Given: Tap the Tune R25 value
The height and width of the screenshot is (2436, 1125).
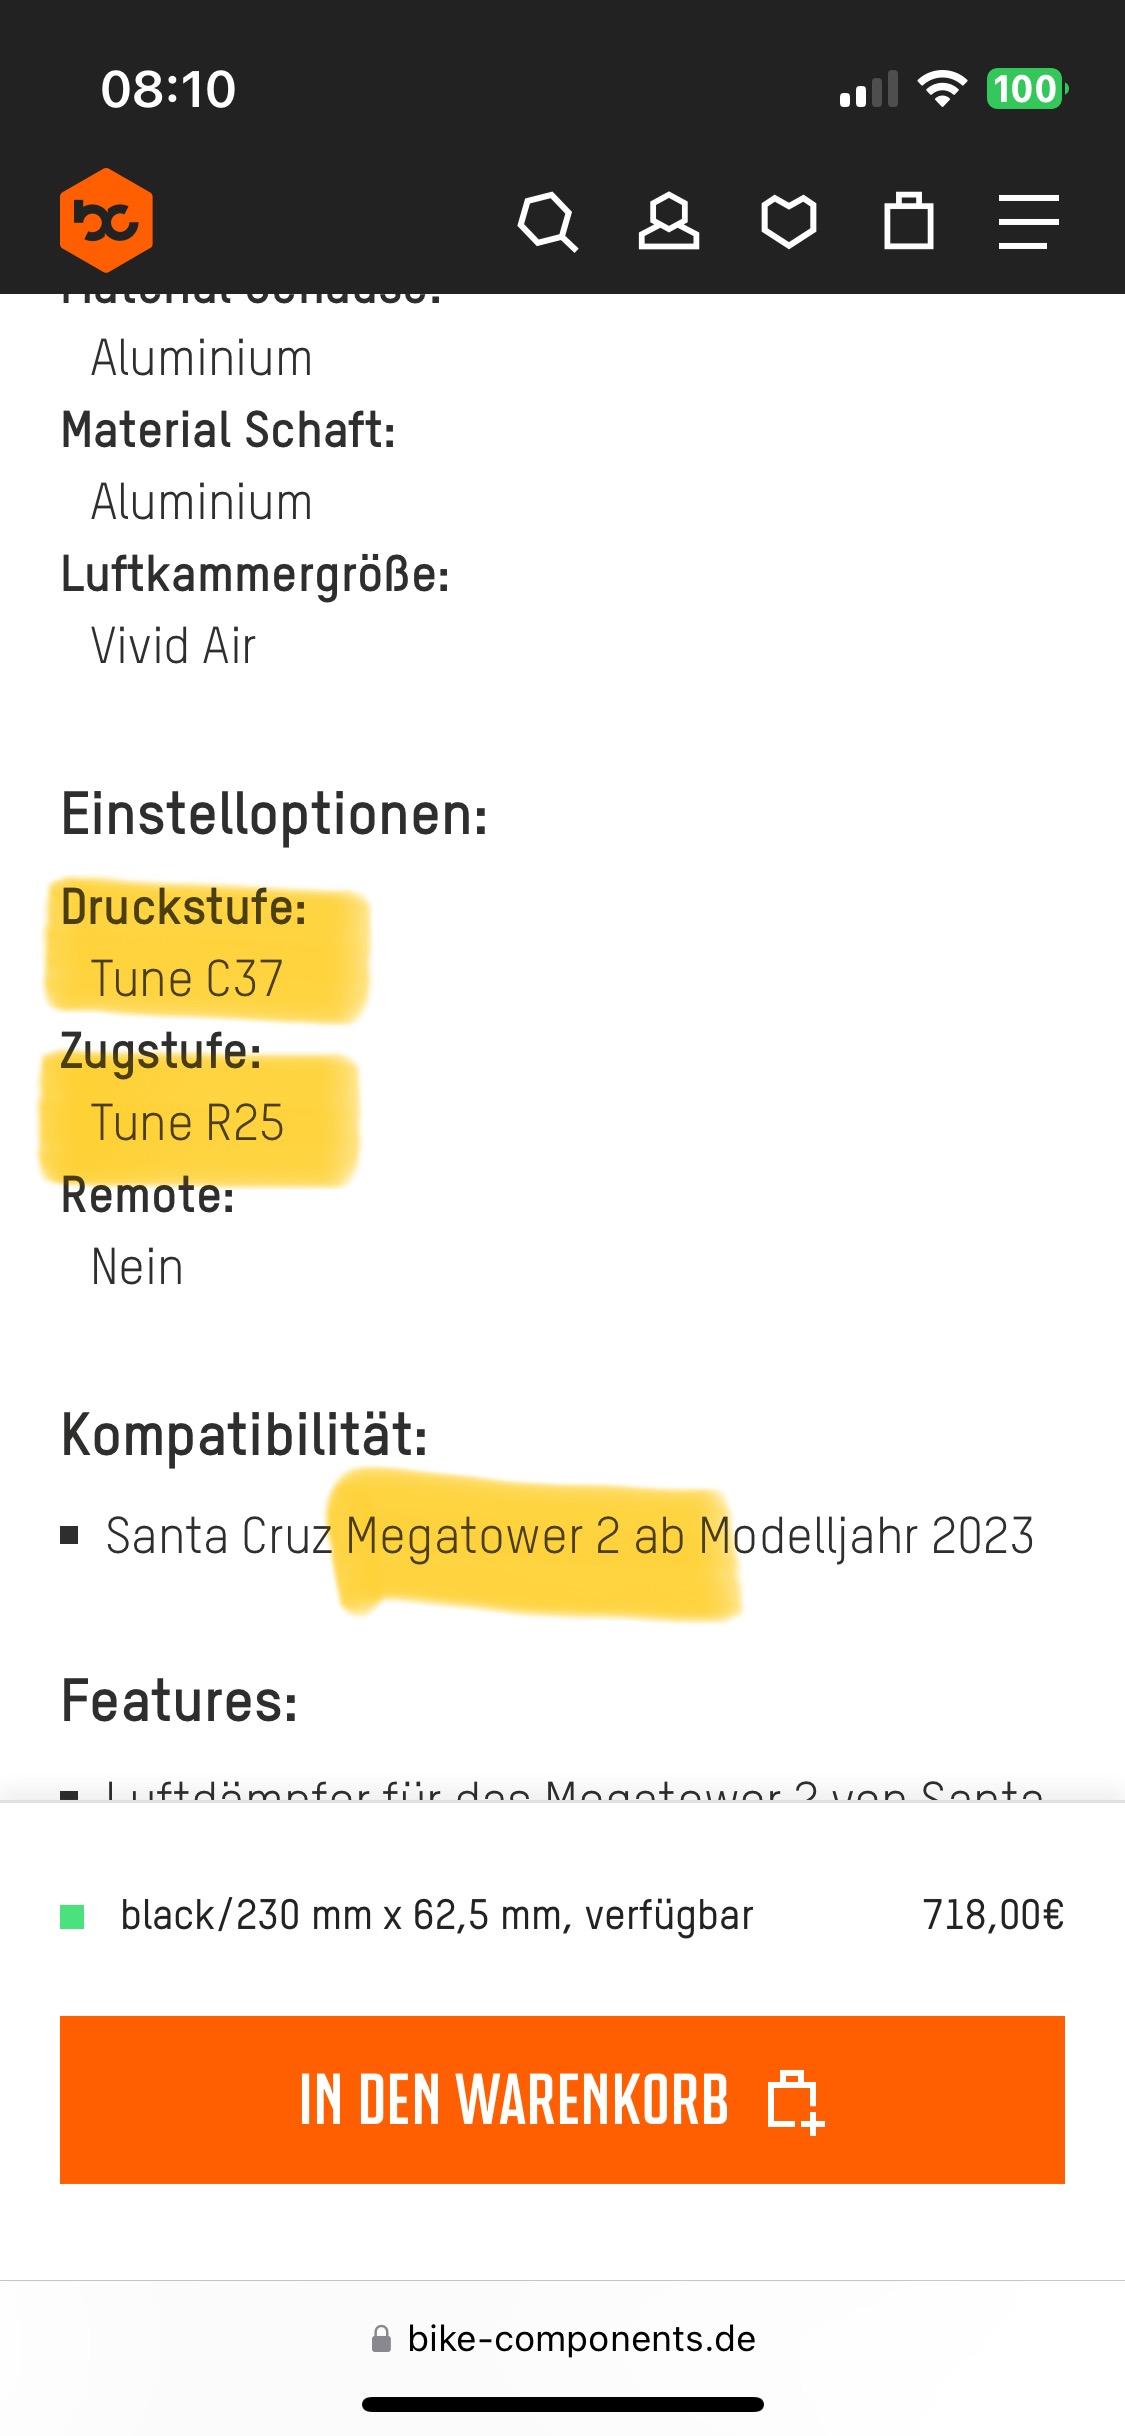Looking at the screenshot, I should [x=187, y=1123].
